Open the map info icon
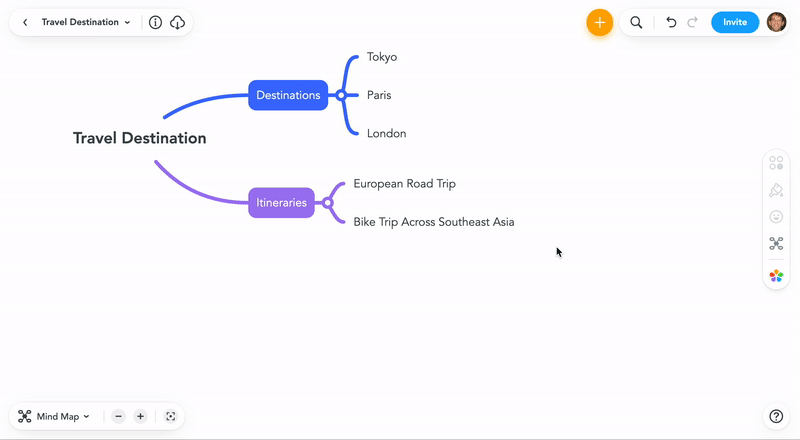Image resolution: width=800 pixels, height=440 pixels. [x=155, y=22]
